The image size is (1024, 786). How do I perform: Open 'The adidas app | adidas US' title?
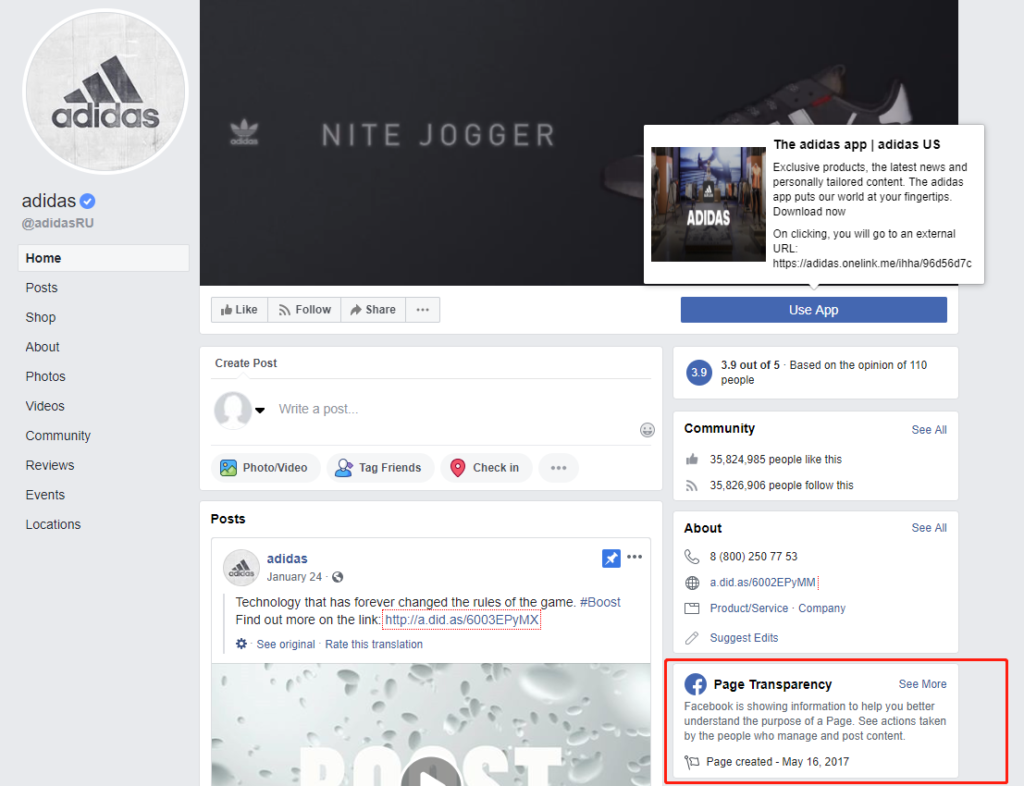point(857,144)
